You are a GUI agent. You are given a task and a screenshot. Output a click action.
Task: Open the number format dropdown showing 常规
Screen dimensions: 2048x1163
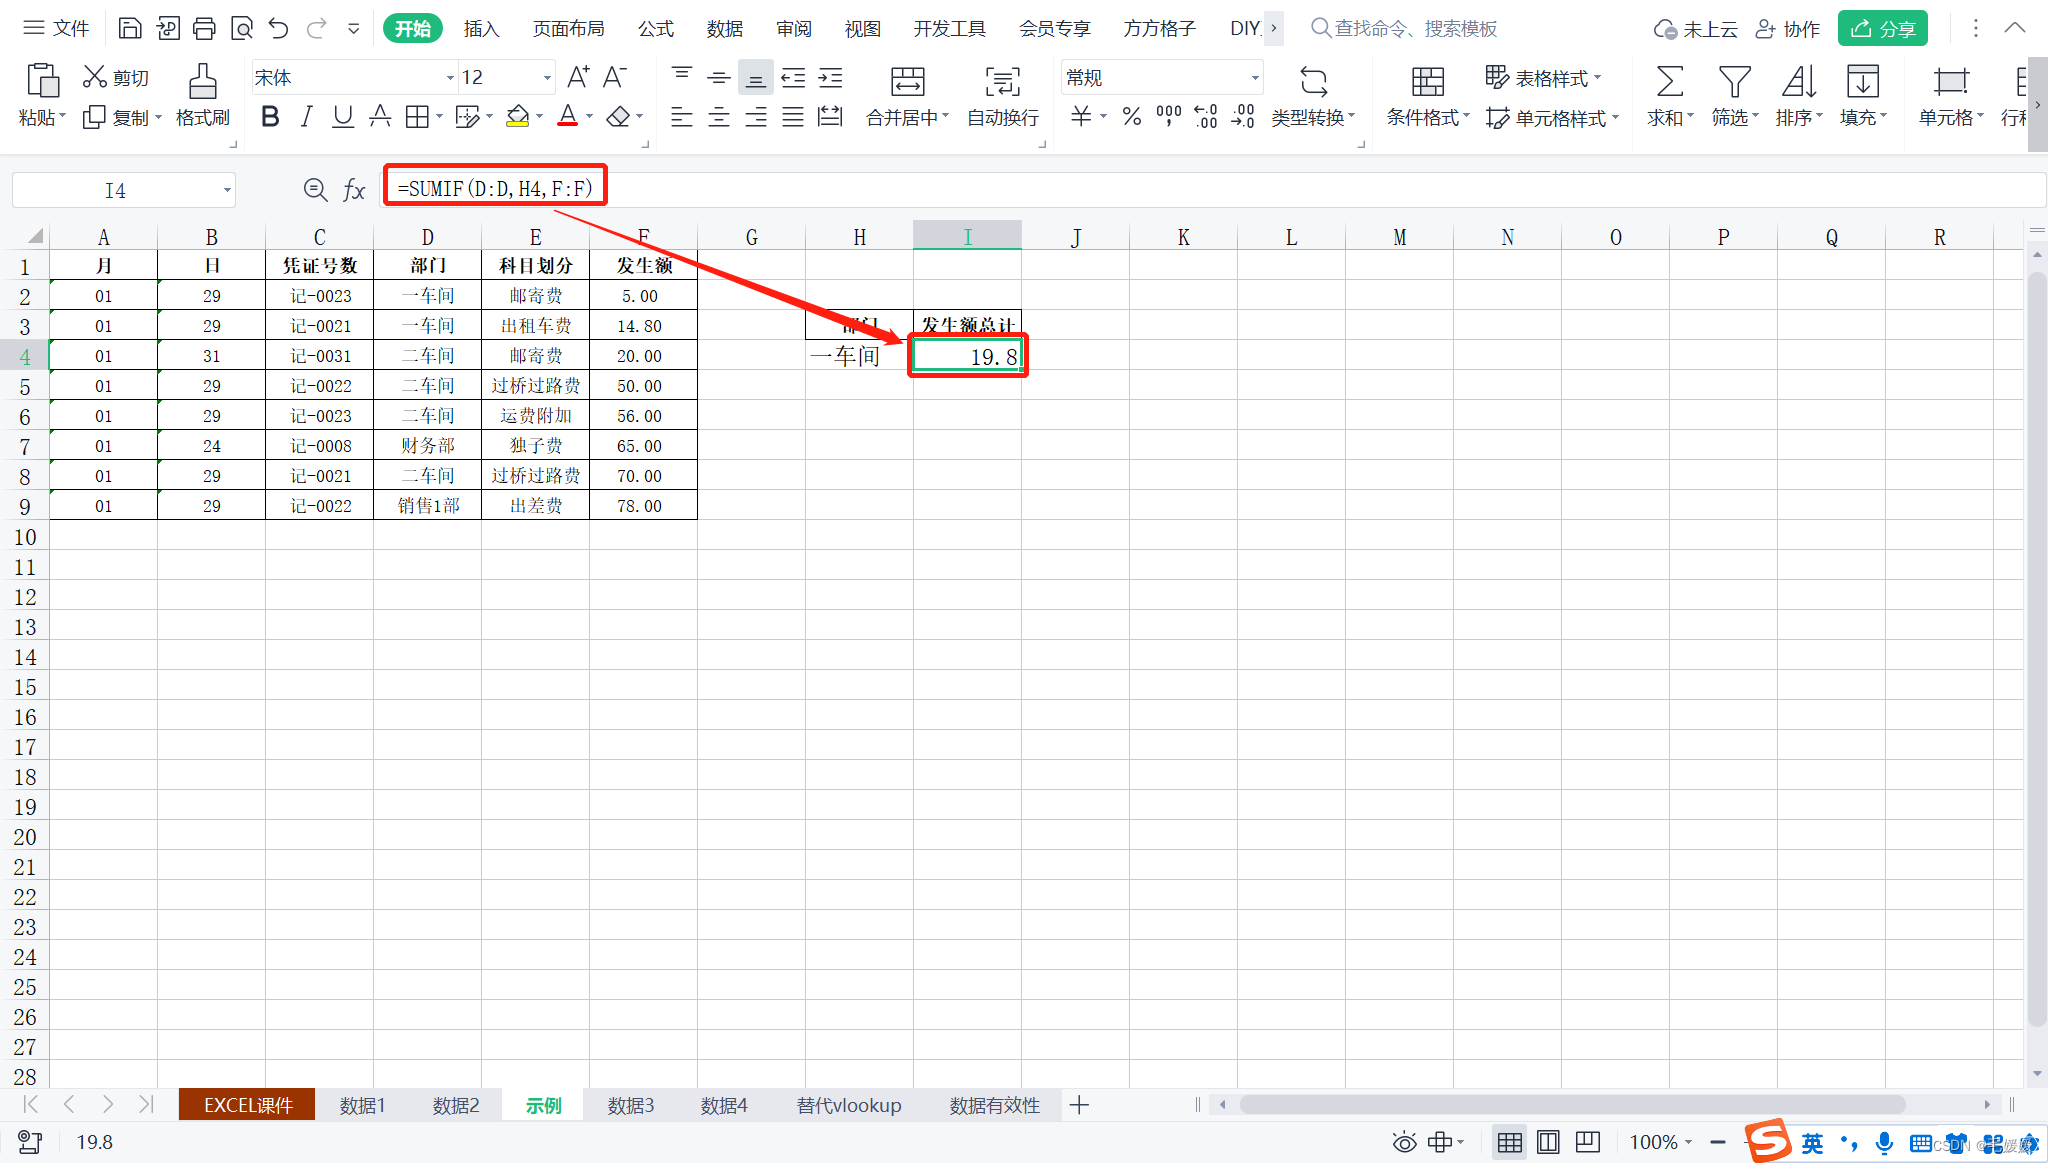click(x=1254, y=78)
